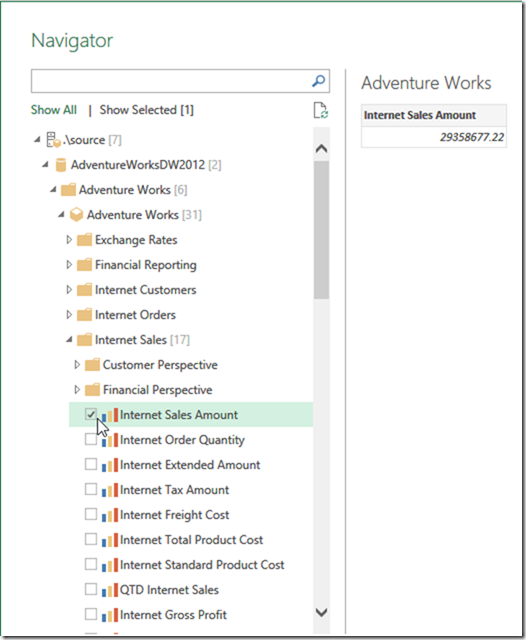Click the Internet Sales Amount column header
Viewport: 526px width, 640px height.
(x=433, y=115)
